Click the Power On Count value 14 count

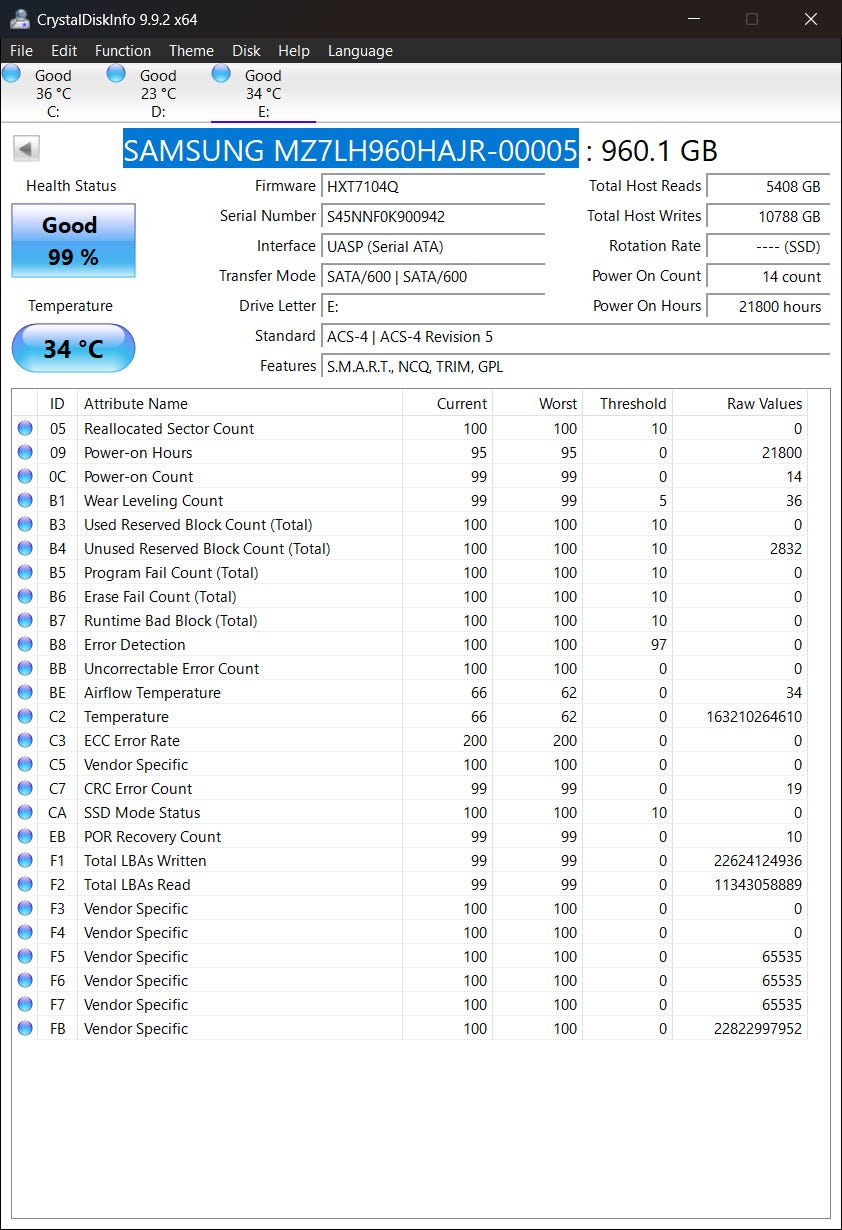pyautogui.click(x=768, y=277)
